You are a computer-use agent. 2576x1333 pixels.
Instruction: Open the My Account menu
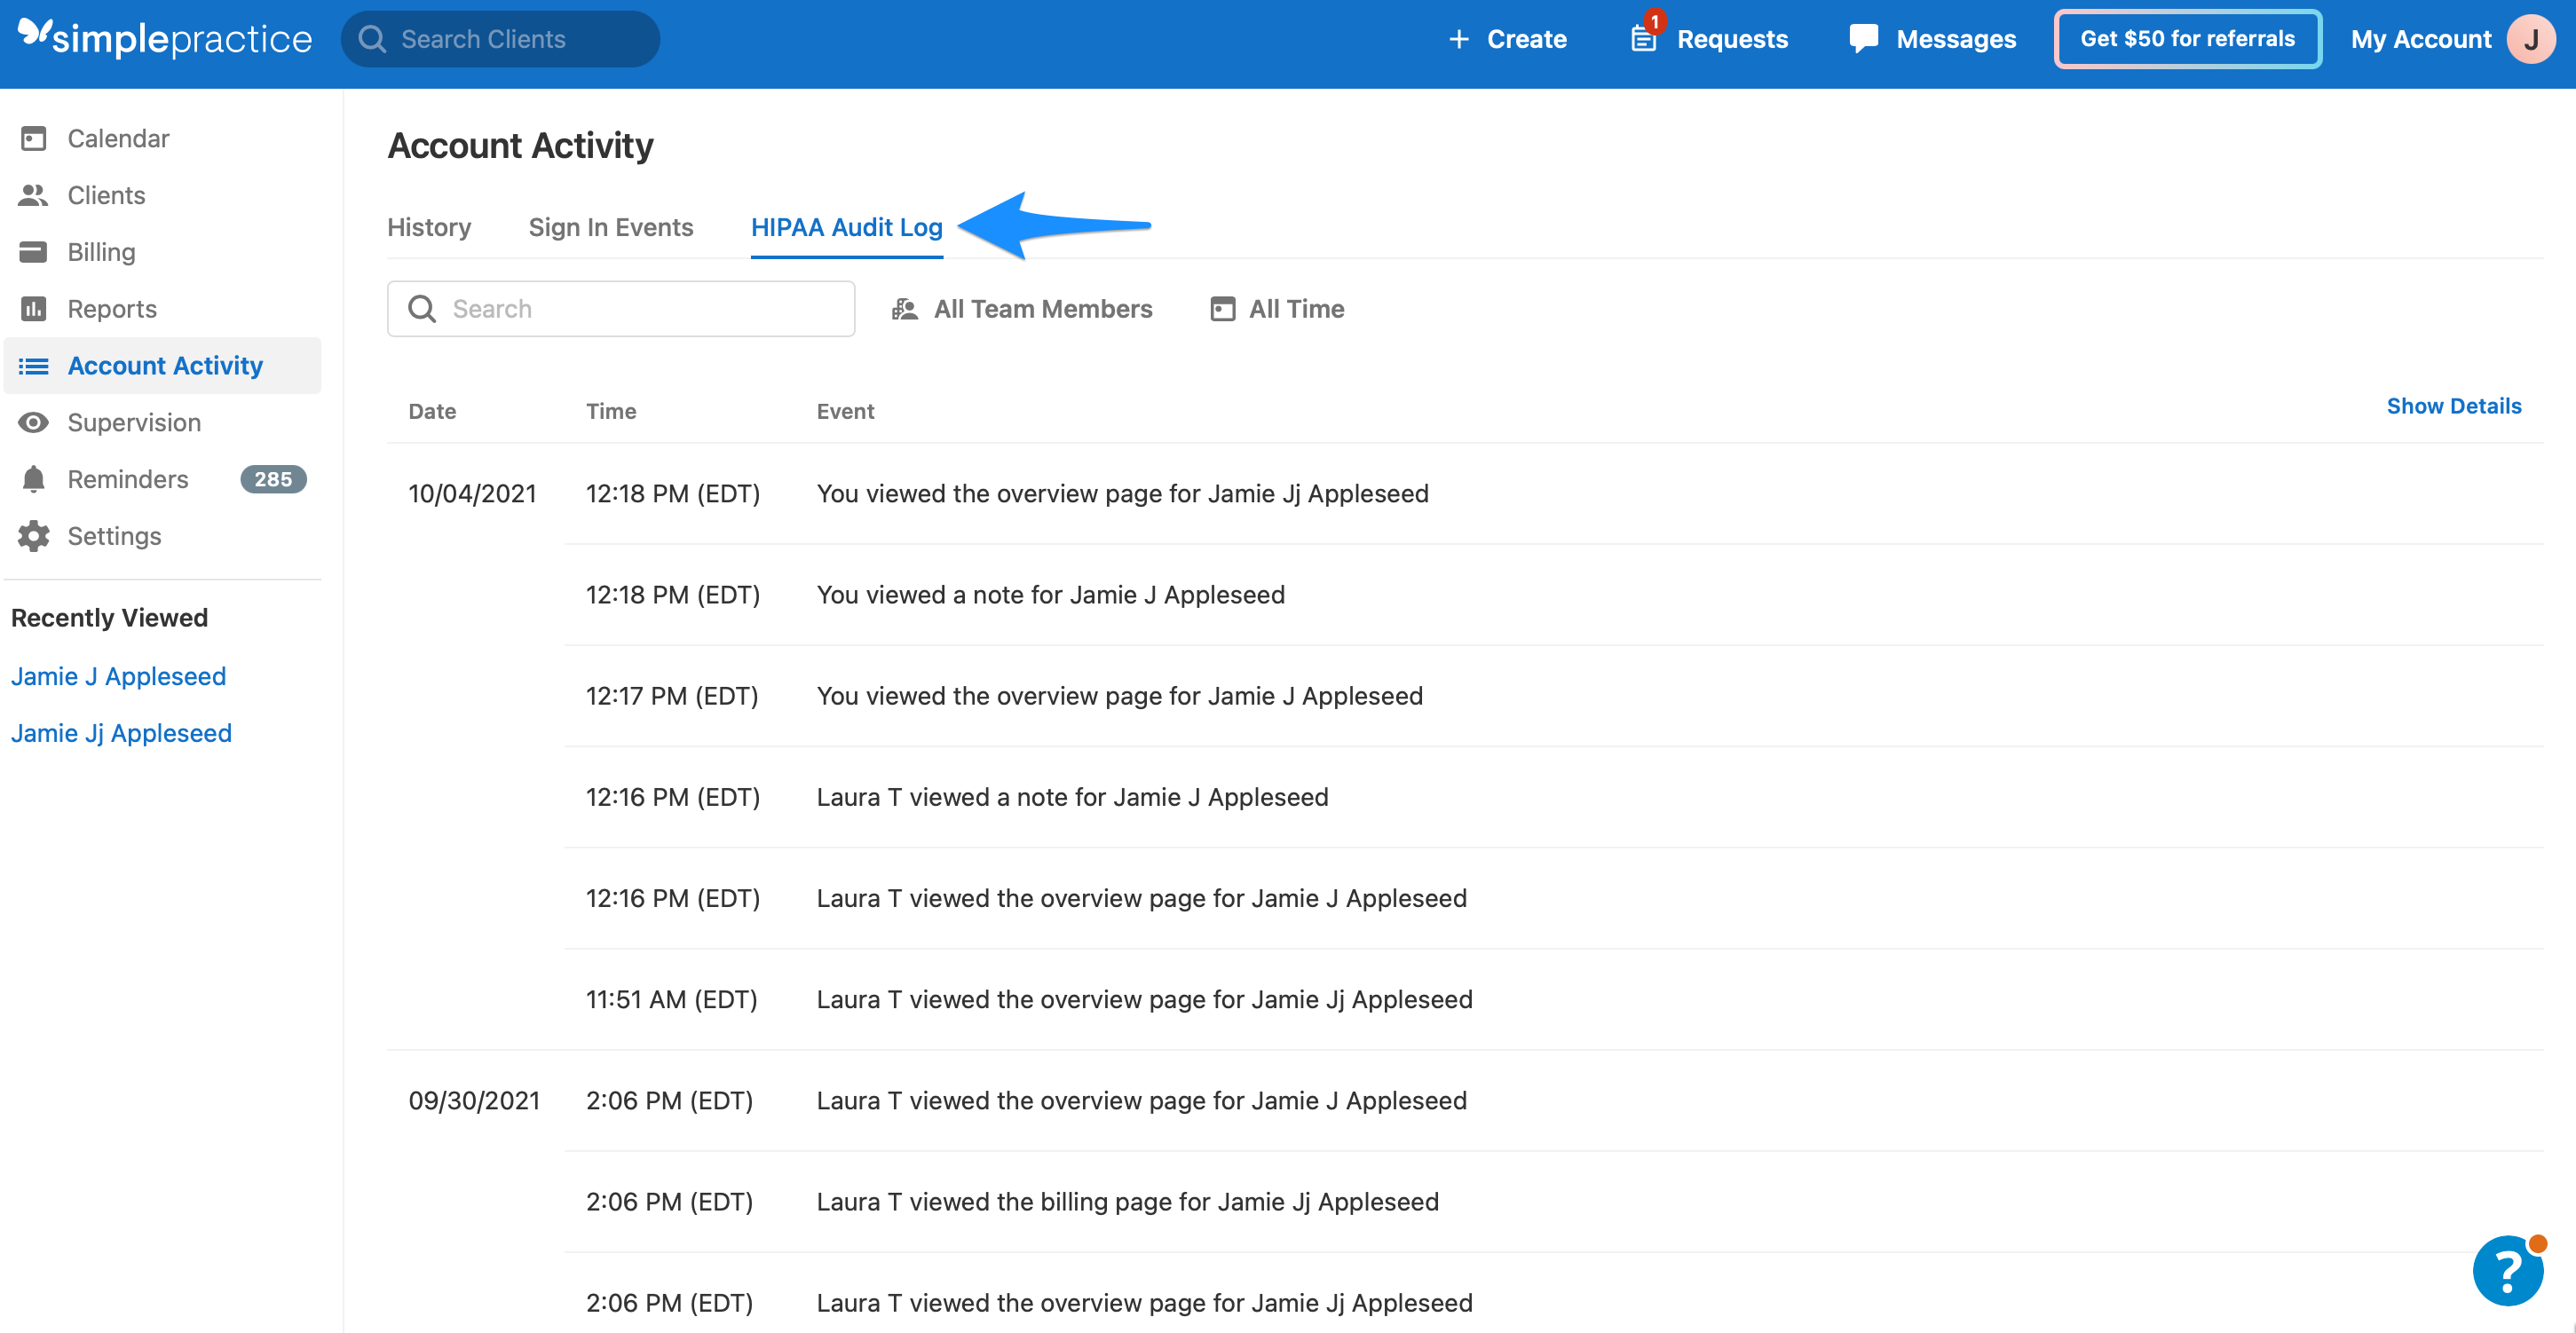point(2421,39)
